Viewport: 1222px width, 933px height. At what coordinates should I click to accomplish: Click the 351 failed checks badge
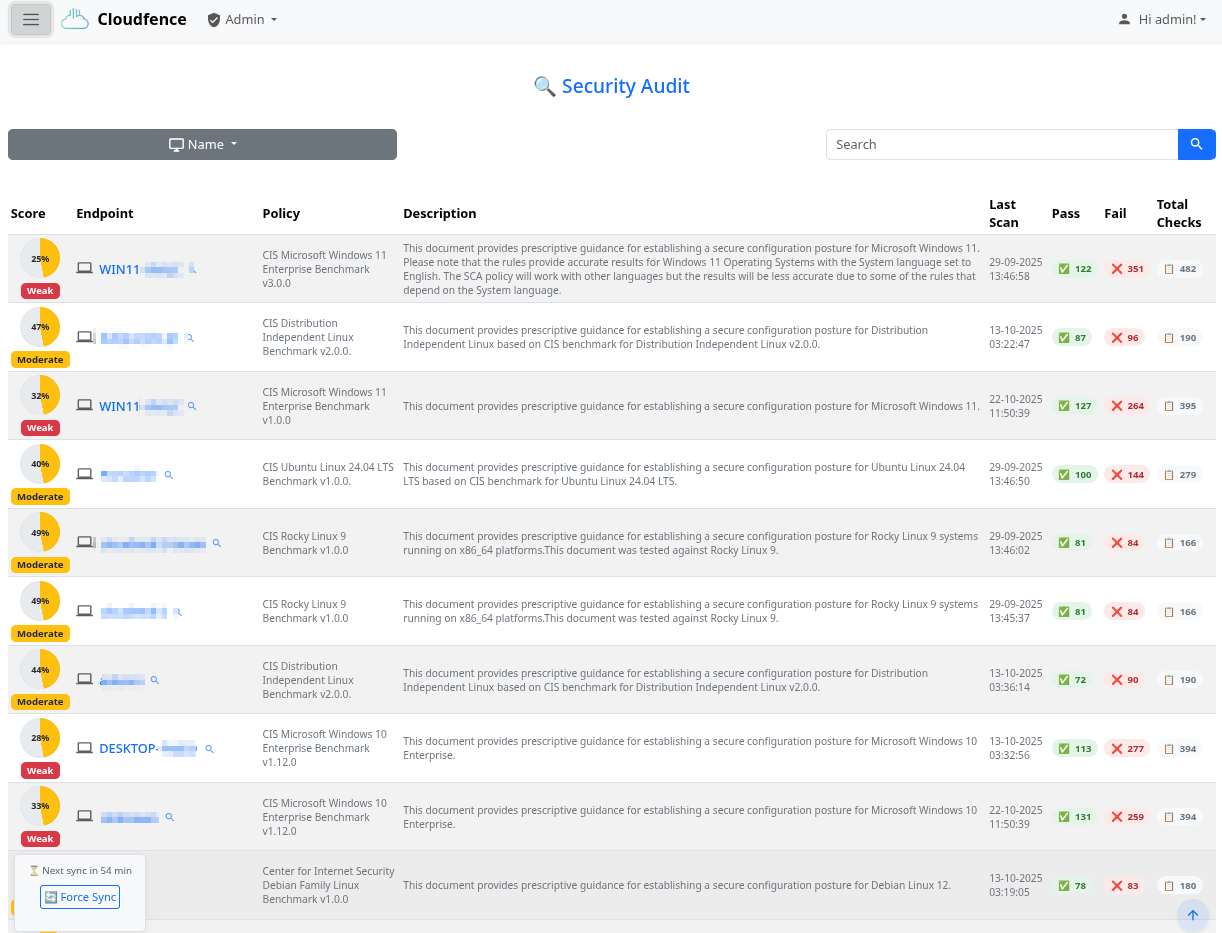1126,269
